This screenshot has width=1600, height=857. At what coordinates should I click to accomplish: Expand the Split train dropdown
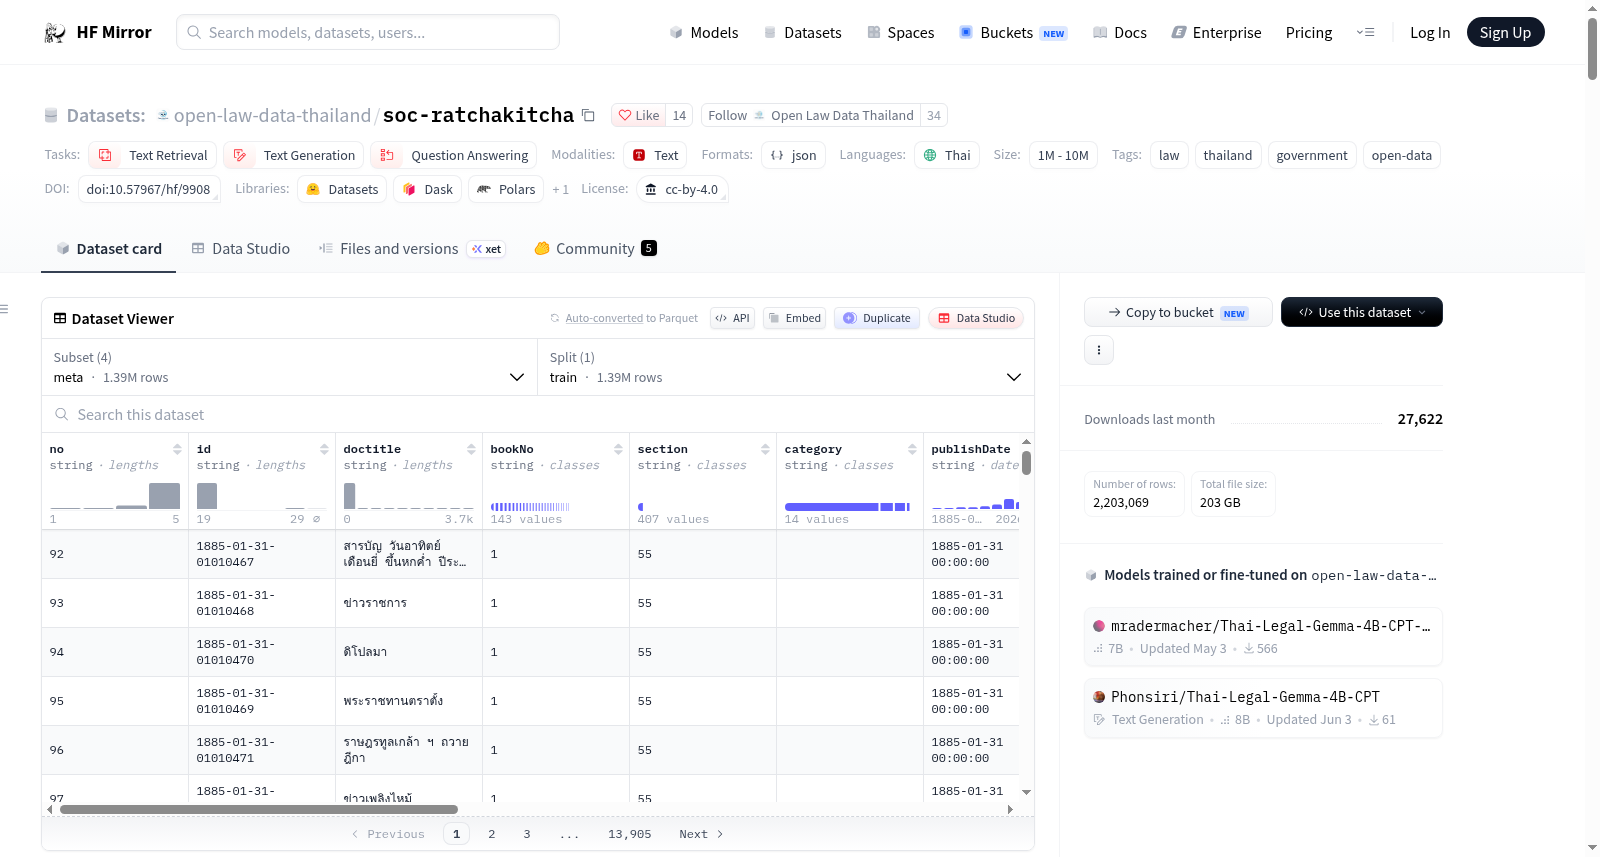pyautogui.click(x=786, y=367)
